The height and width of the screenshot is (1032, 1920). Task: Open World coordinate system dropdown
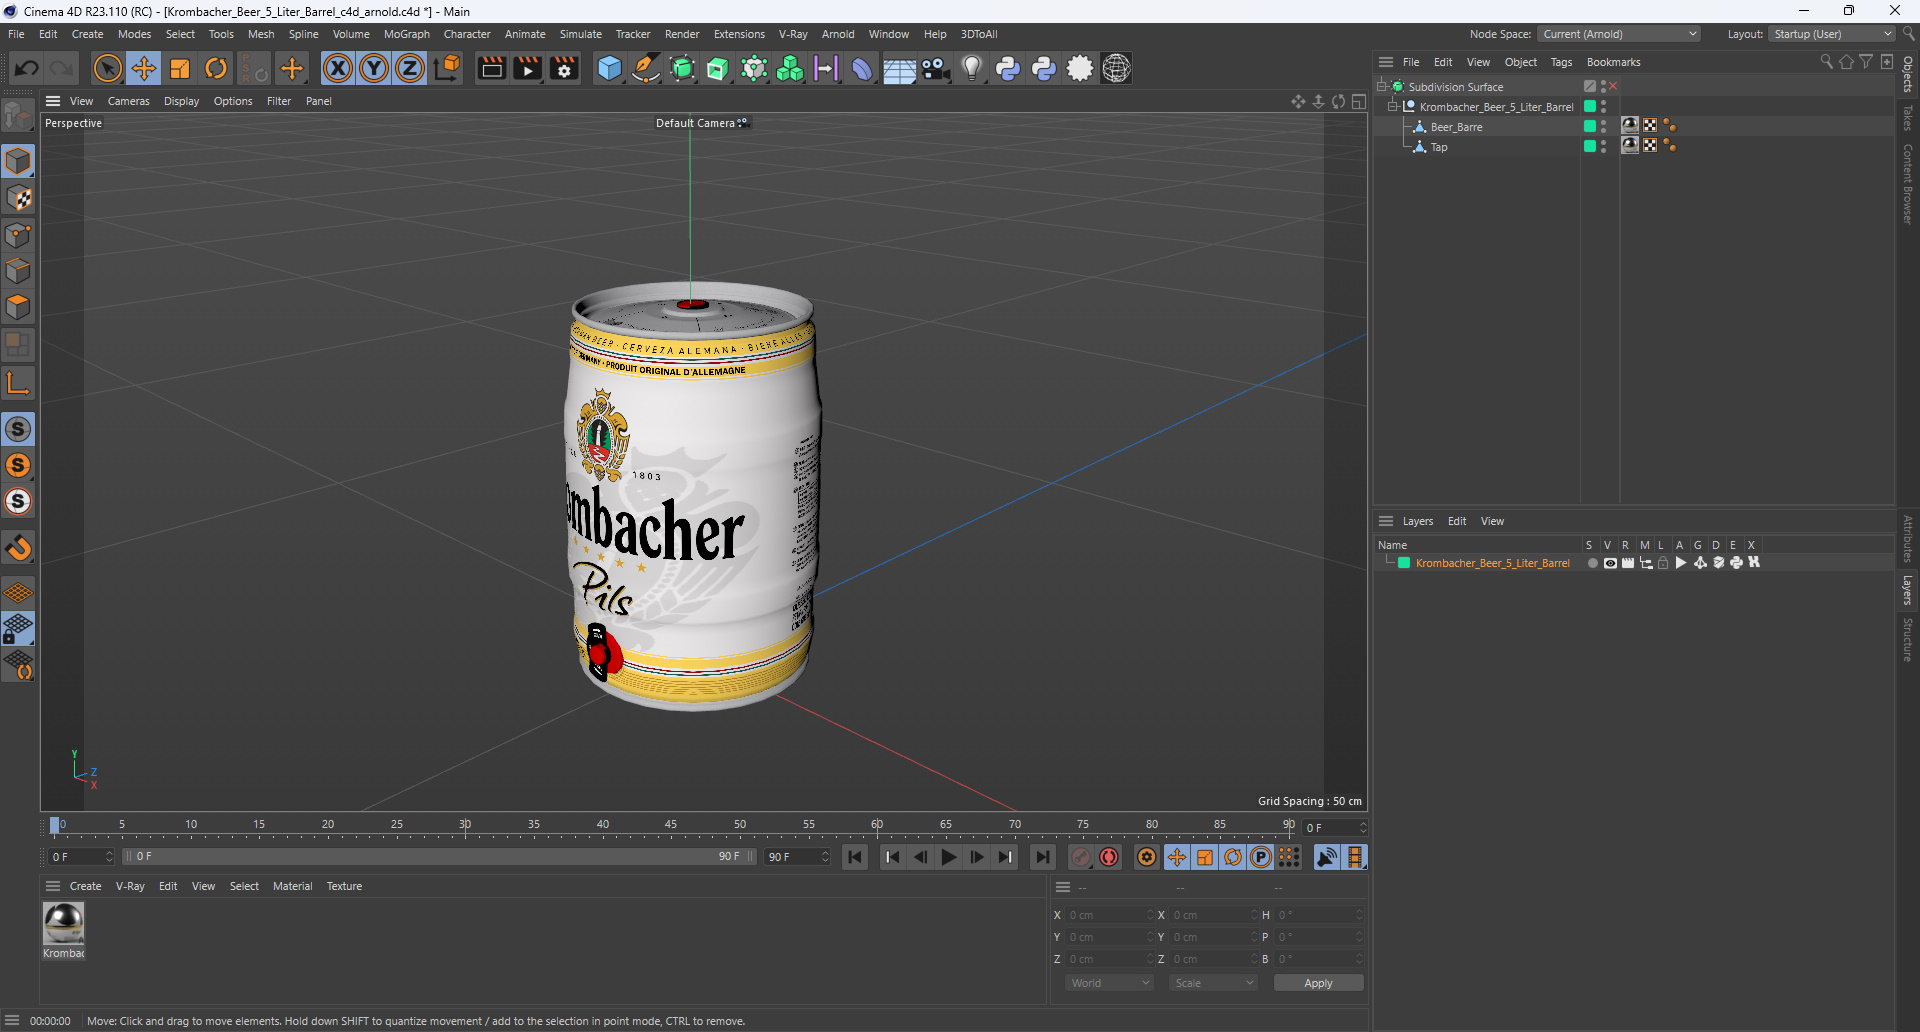1110,983
